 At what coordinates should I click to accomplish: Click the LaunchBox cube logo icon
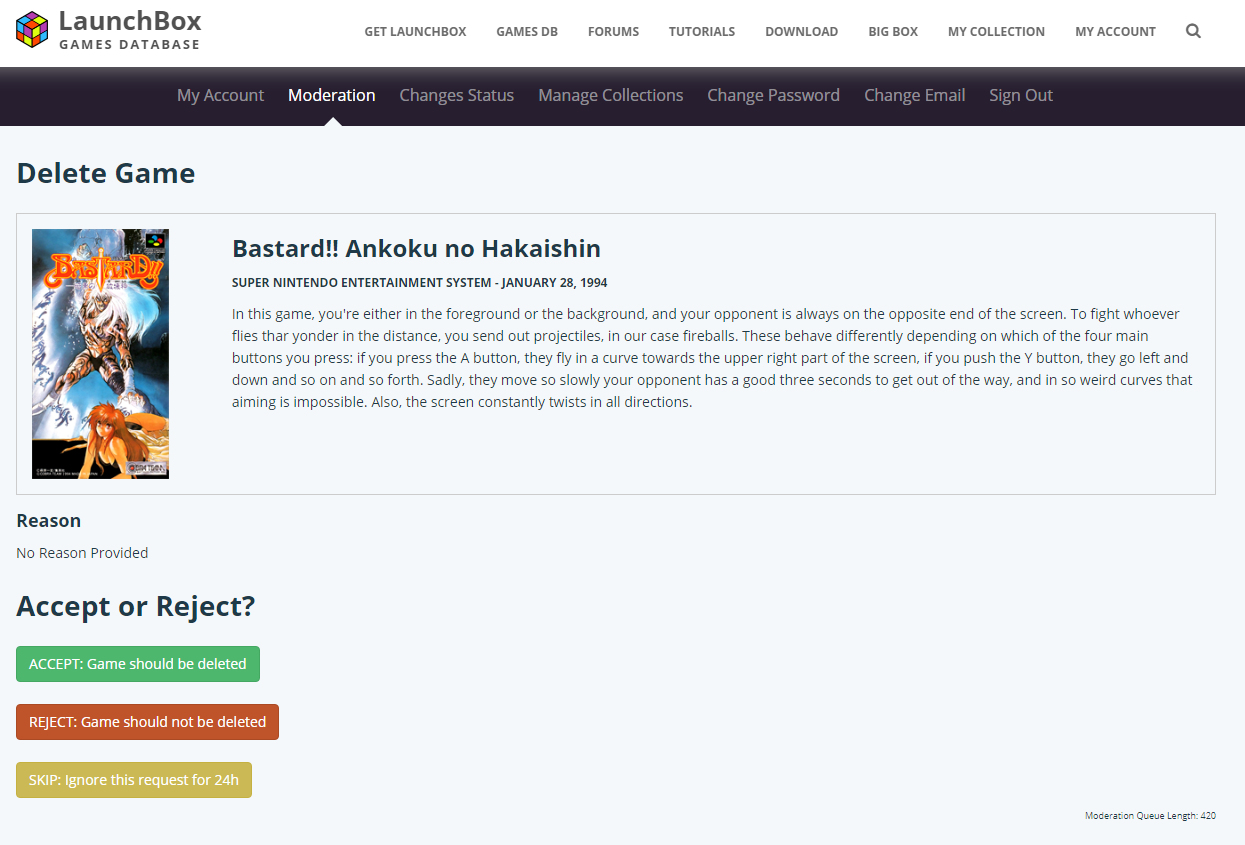pos(32,29)
